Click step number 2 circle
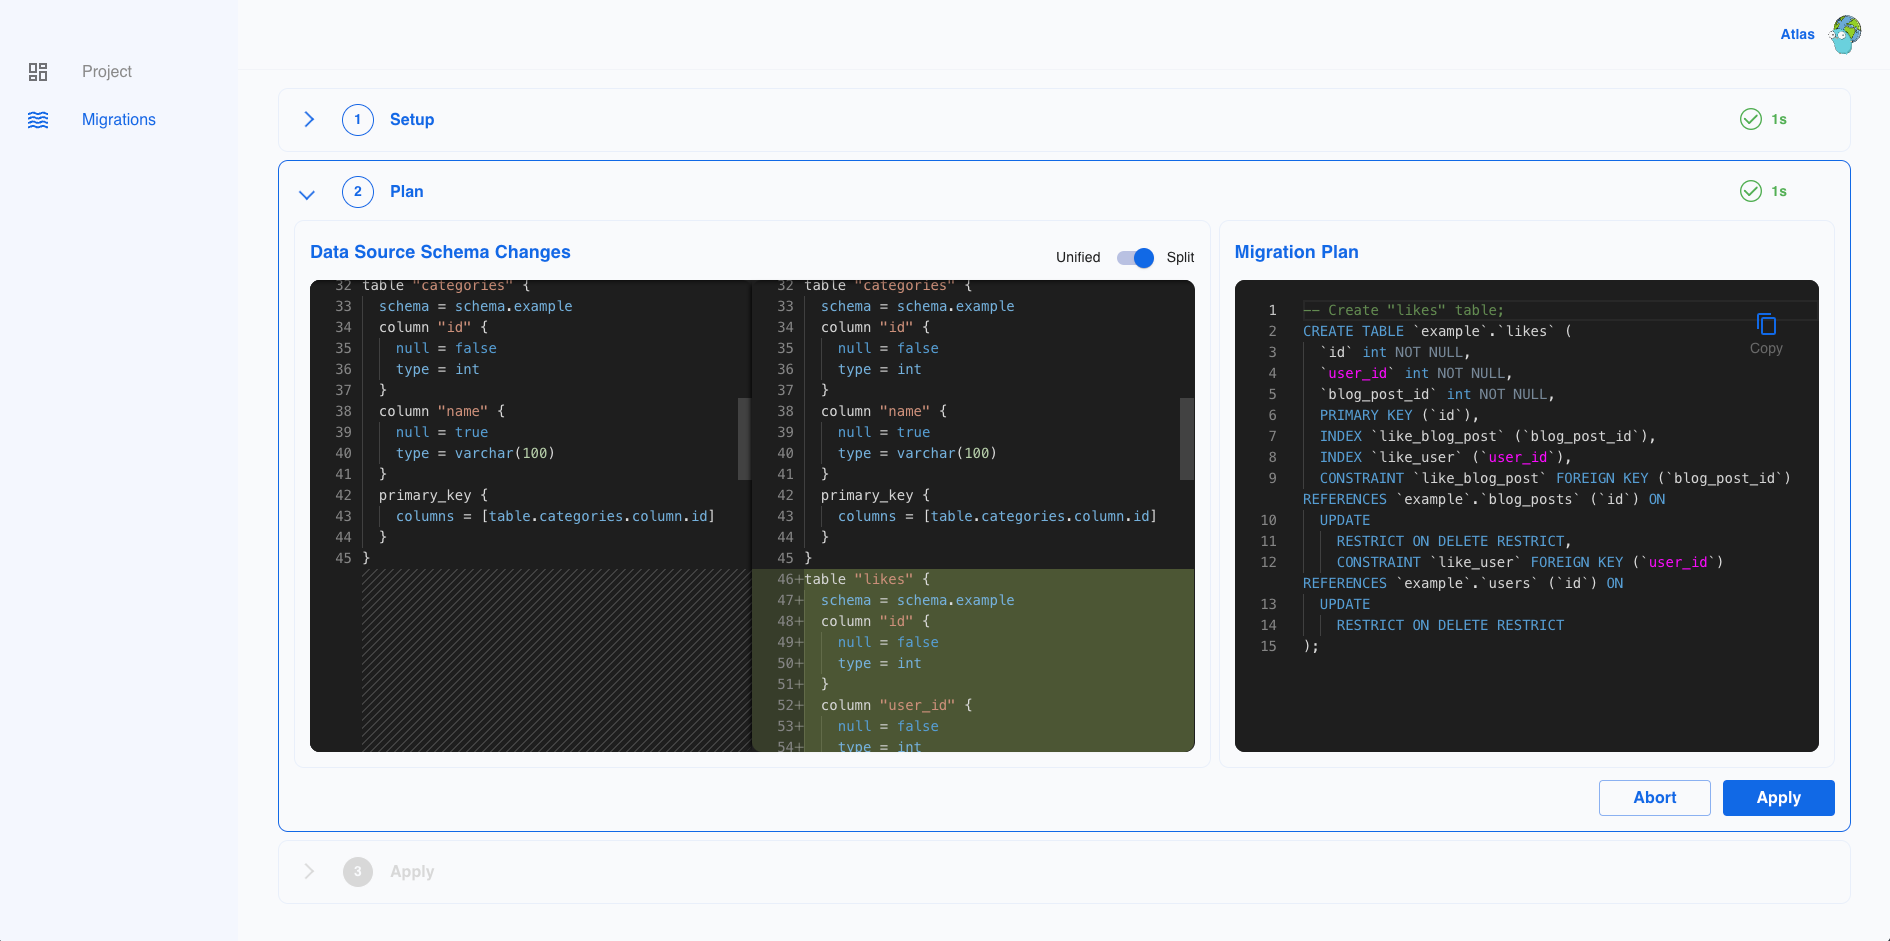The height and width of the screenshot is (941, 1890). [x=358, y=192]
